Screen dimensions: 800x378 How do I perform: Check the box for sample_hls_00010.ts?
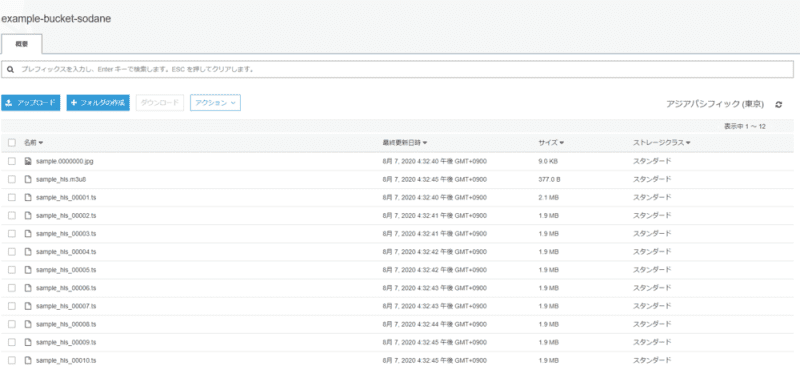(x=12, y=361)
